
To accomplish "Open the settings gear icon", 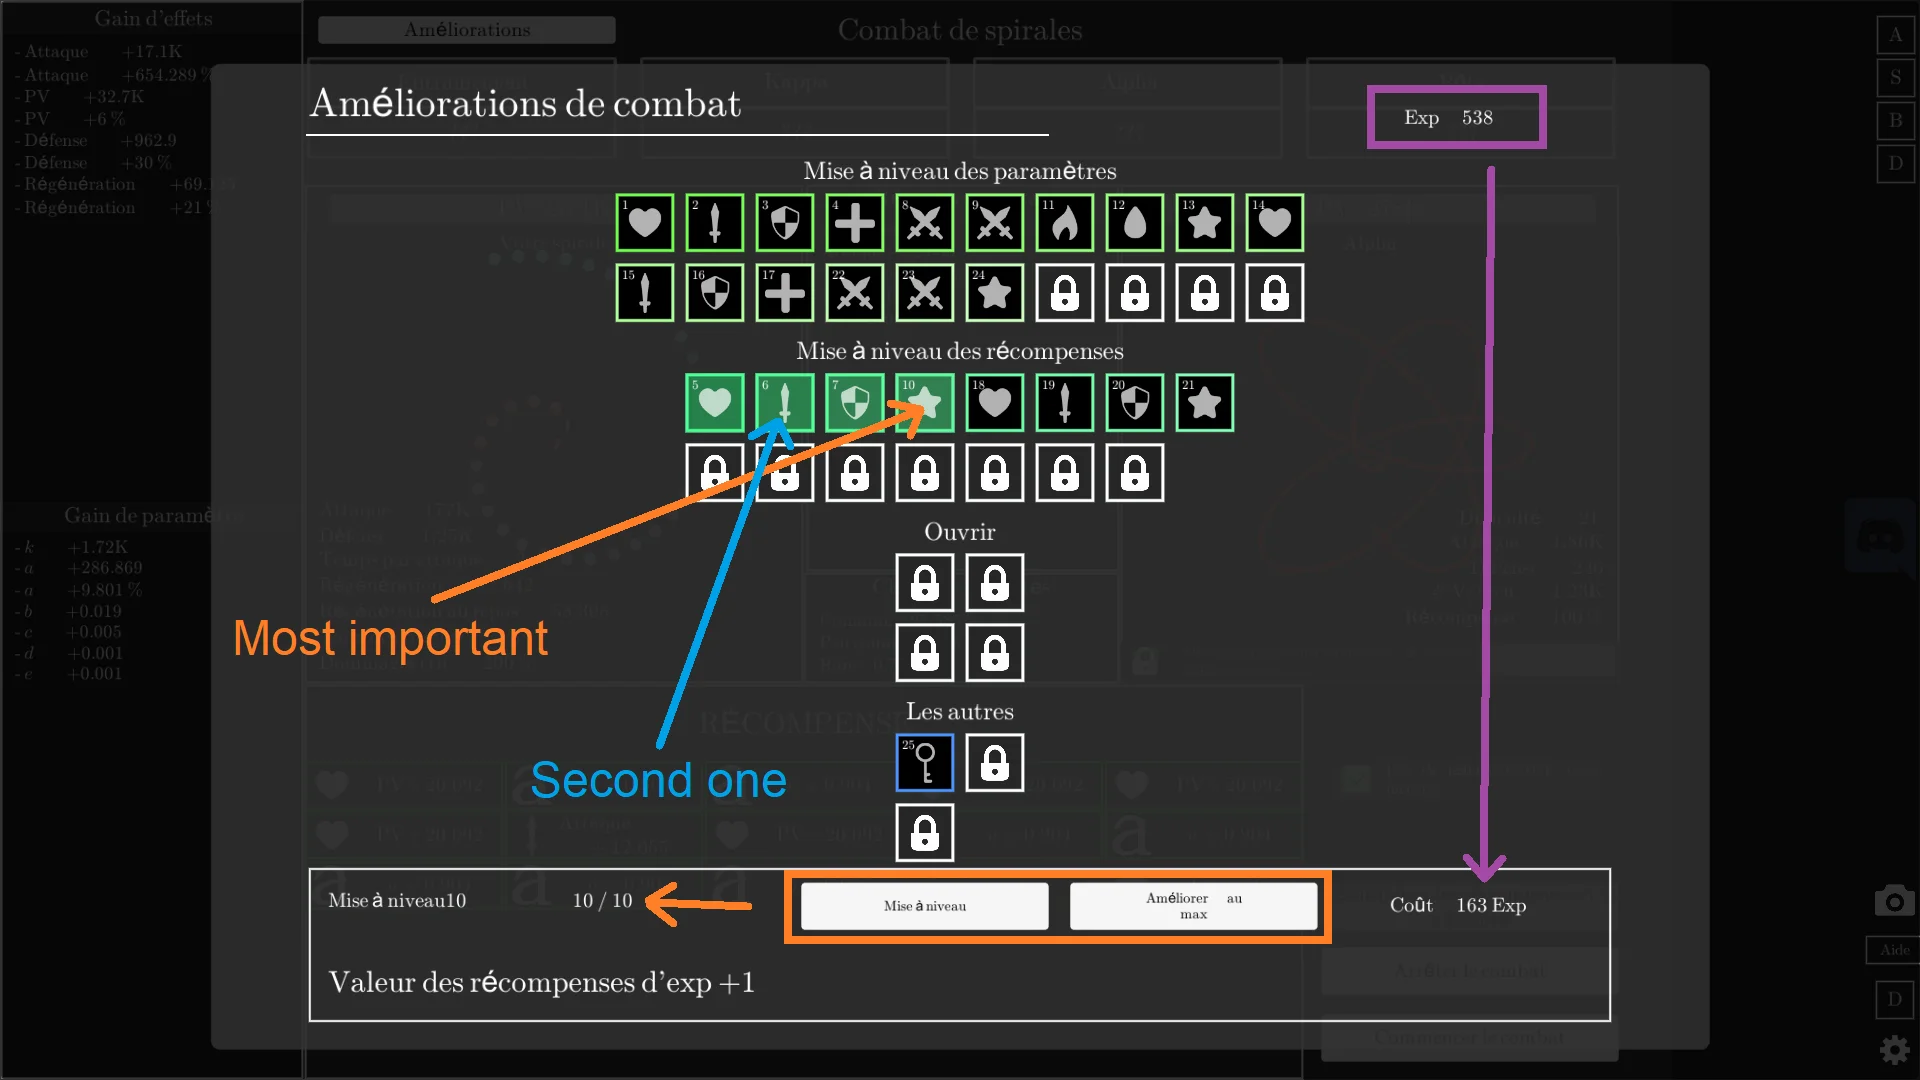I will (x=1894, y=1050).
